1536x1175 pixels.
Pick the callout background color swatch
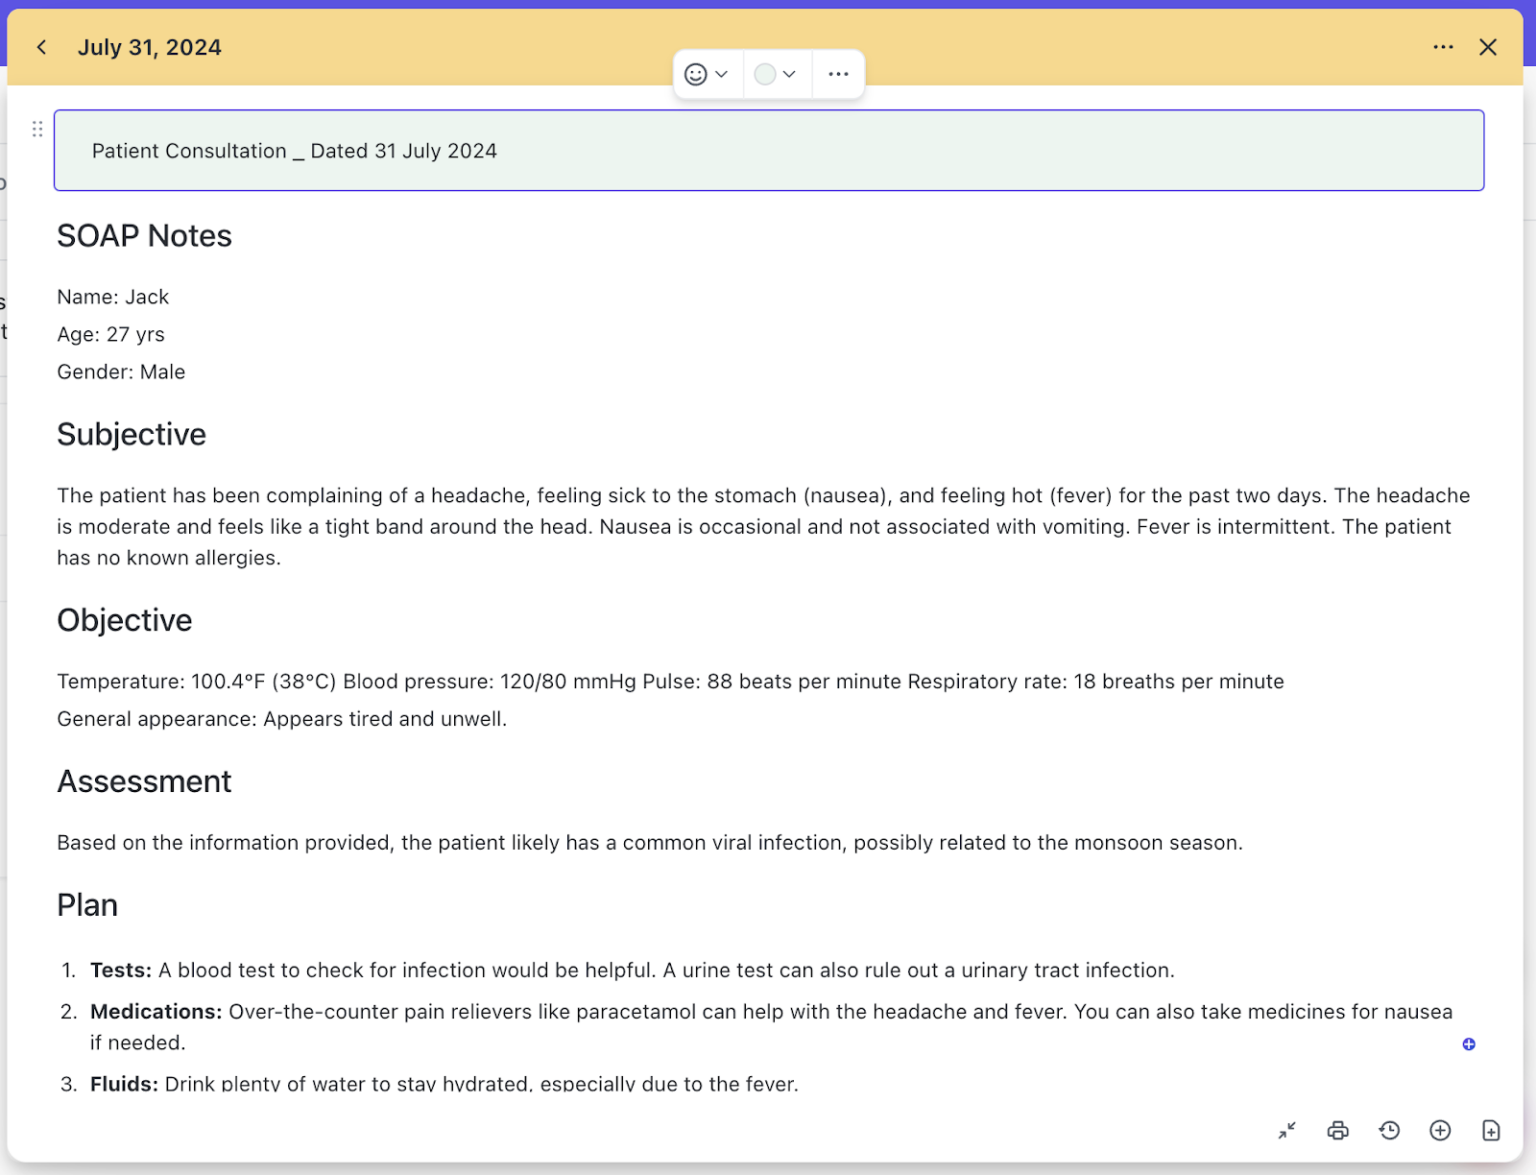tap(765, 74)
